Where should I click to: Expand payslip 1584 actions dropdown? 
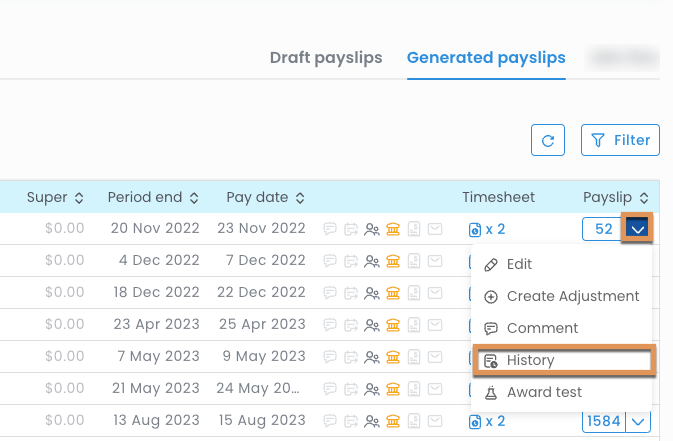click(x=640, y=422)
